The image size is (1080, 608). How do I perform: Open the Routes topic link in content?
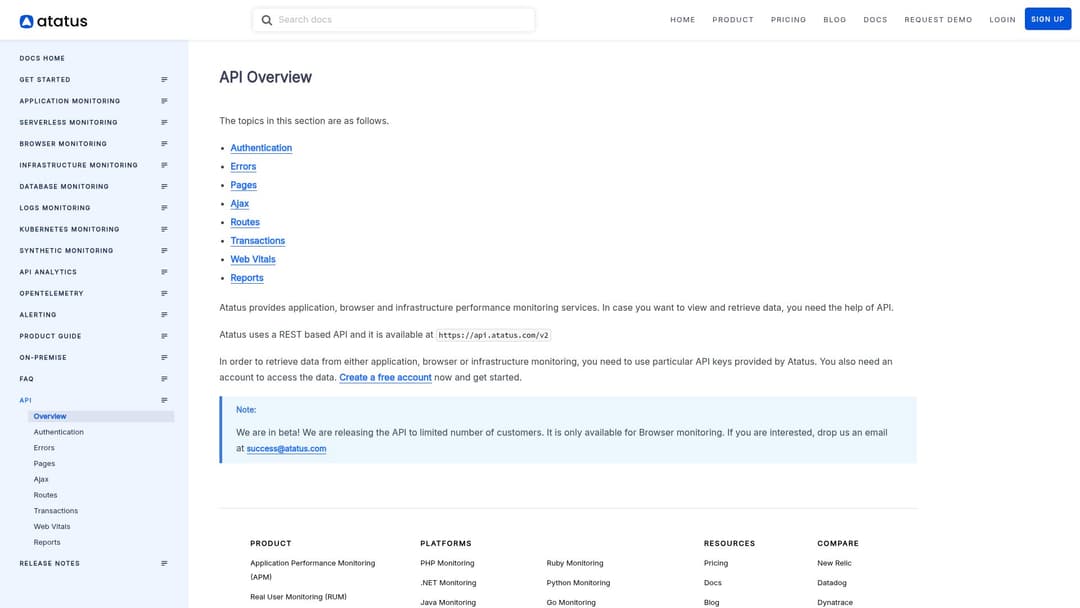point(245,222)
